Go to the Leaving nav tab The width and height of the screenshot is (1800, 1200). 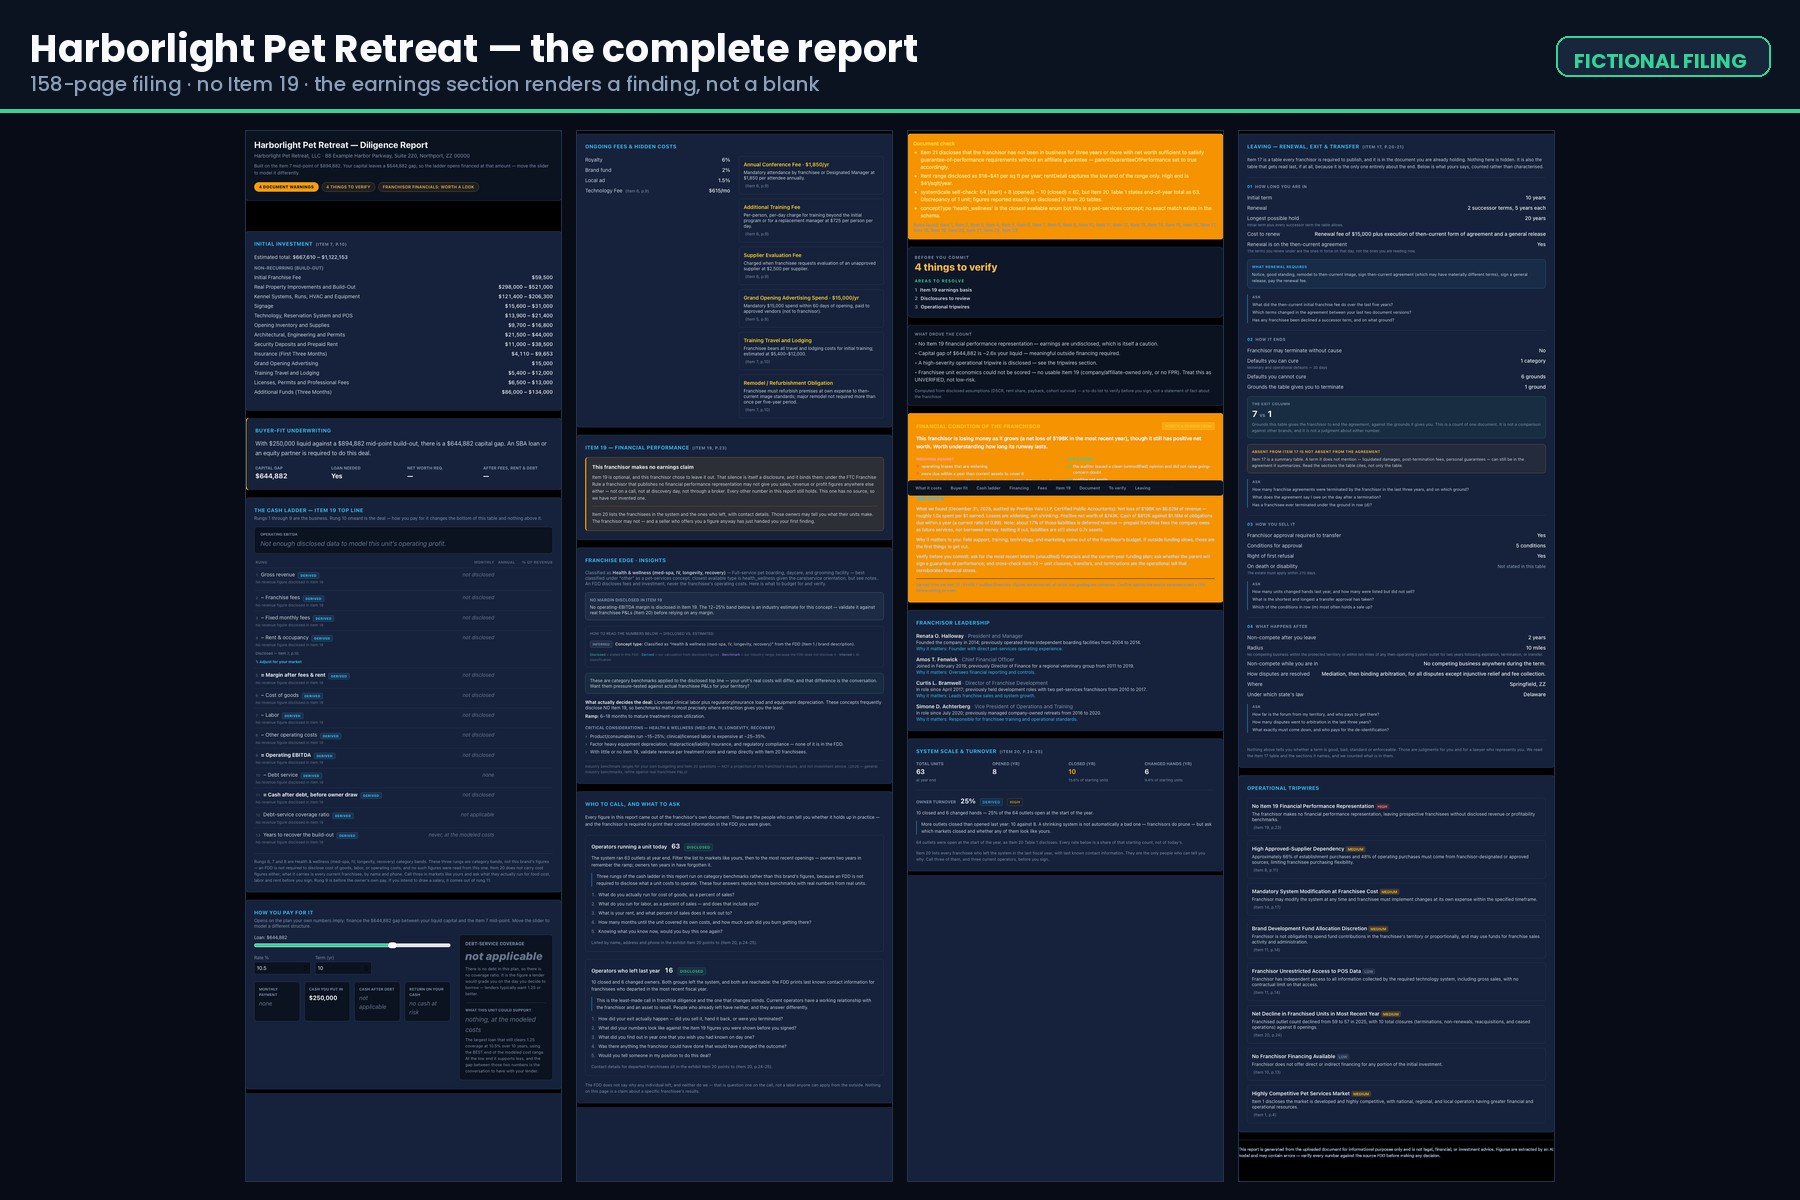point(1142,488)
